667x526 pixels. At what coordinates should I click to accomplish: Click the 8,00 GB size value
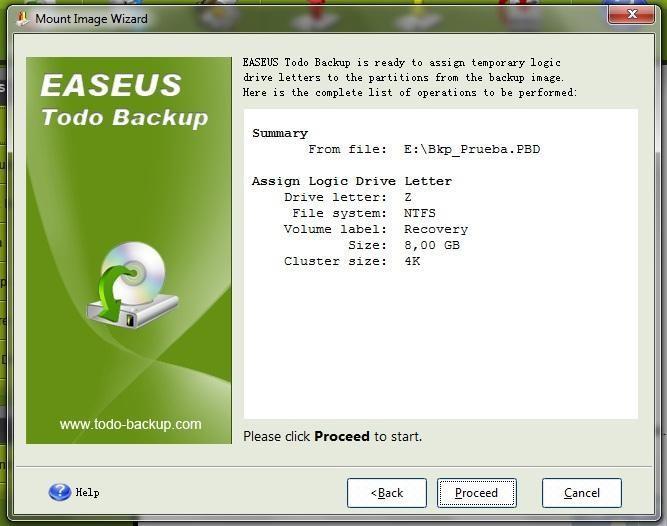click(432, 245)
